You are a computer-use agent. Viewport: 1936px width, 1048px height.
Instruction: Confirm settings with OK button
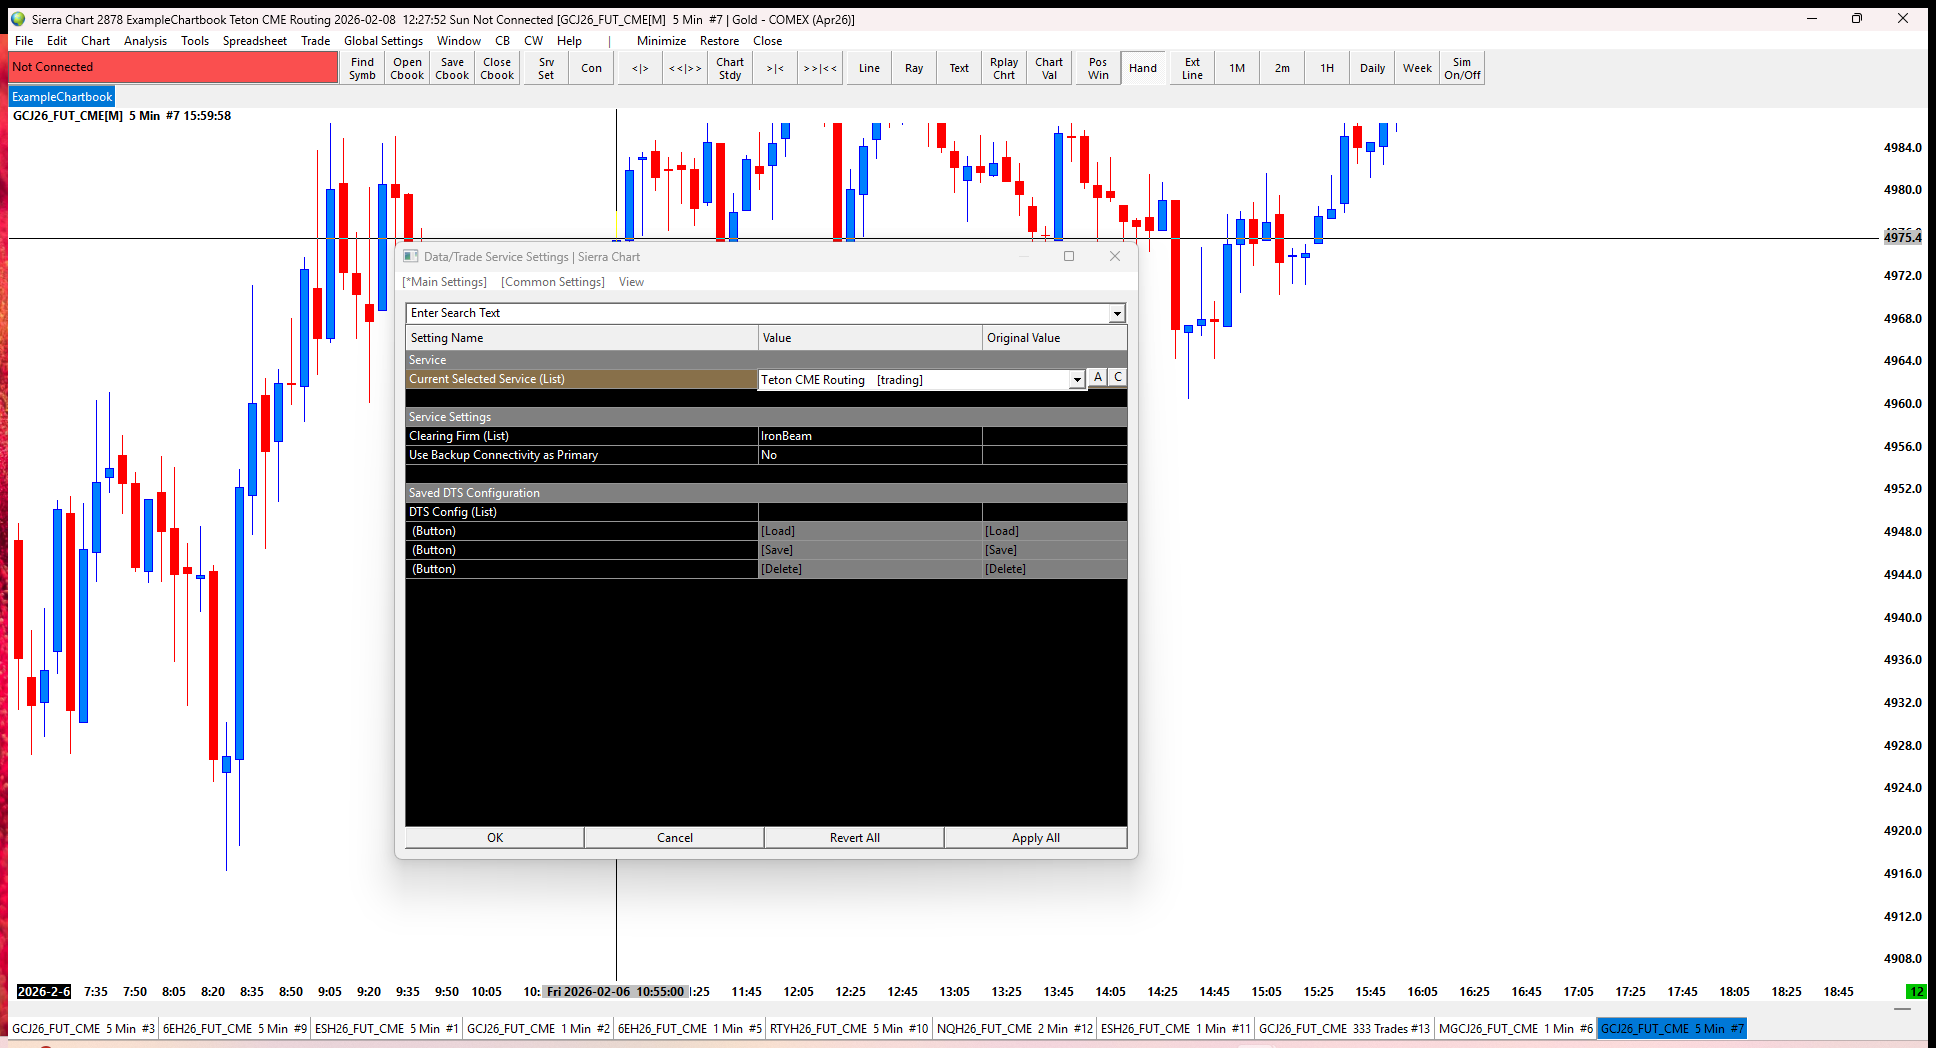tap(495, 838)
